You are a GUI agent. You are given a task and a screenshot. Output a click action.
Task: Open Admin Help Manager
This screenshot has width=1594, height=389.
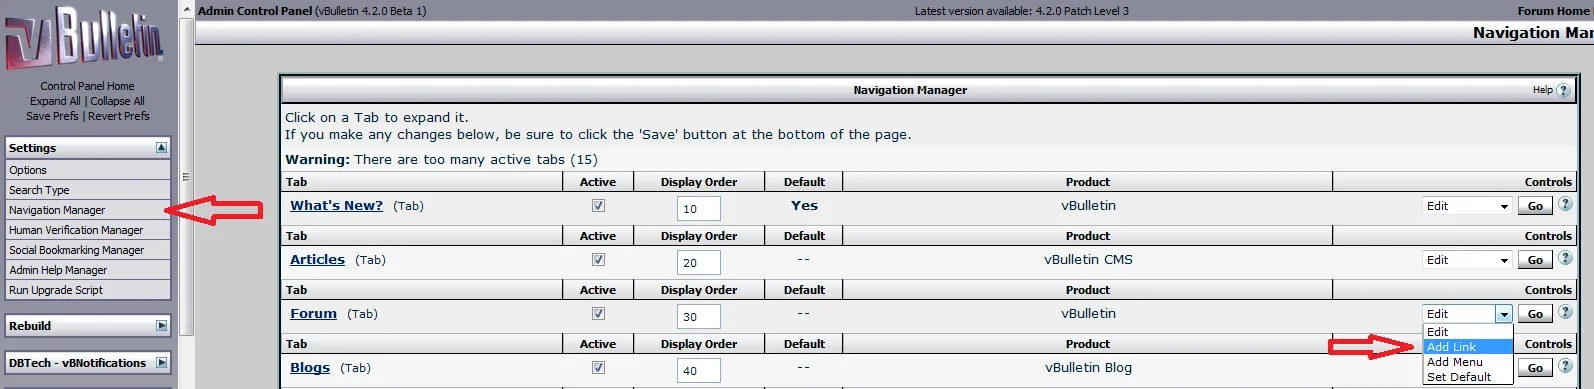tap(88, 270)
